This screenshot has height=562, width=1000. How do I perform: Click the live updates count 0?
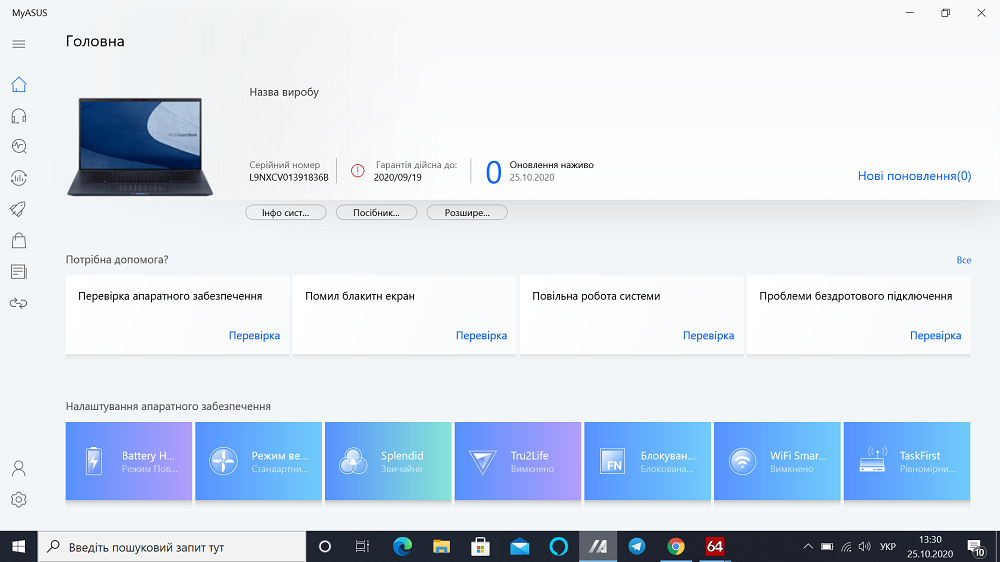tap(493, 172)
